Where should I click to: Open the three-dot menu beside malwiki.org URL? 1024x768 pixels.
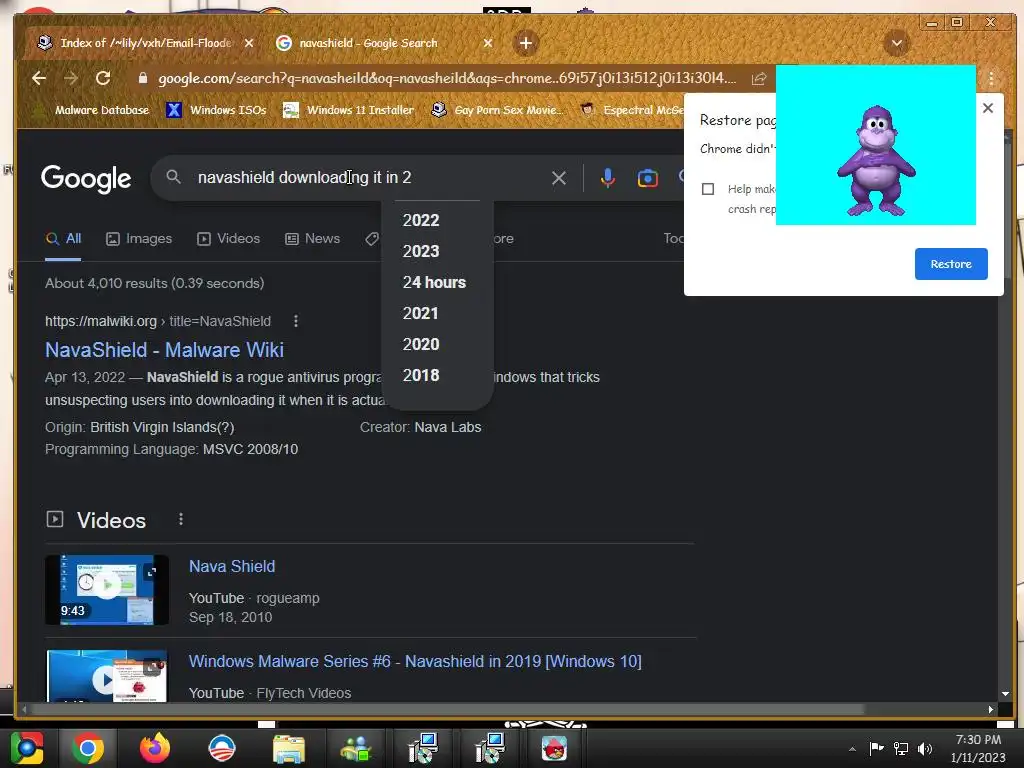point(296,321)
